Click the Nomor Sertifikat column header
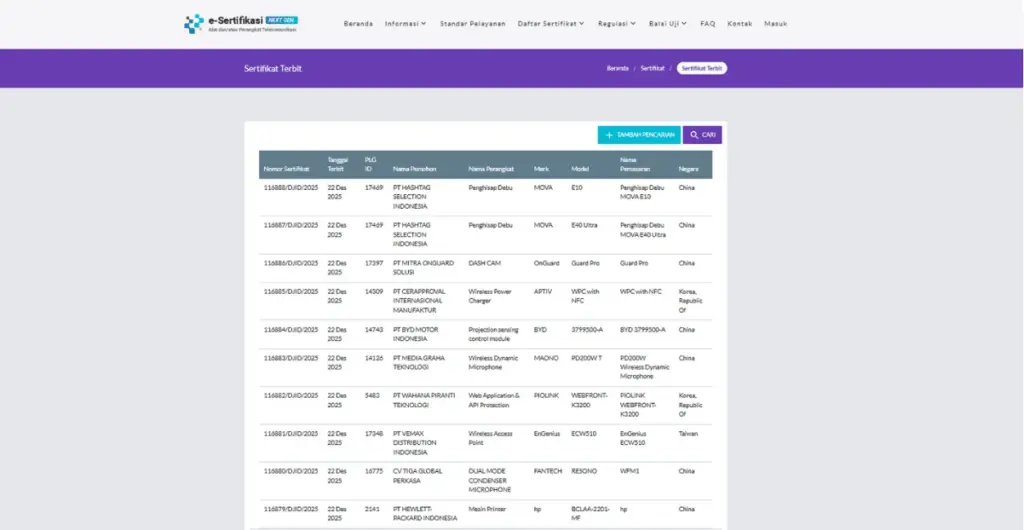Viewport: 1024px width, 530px height. point(286,169)
